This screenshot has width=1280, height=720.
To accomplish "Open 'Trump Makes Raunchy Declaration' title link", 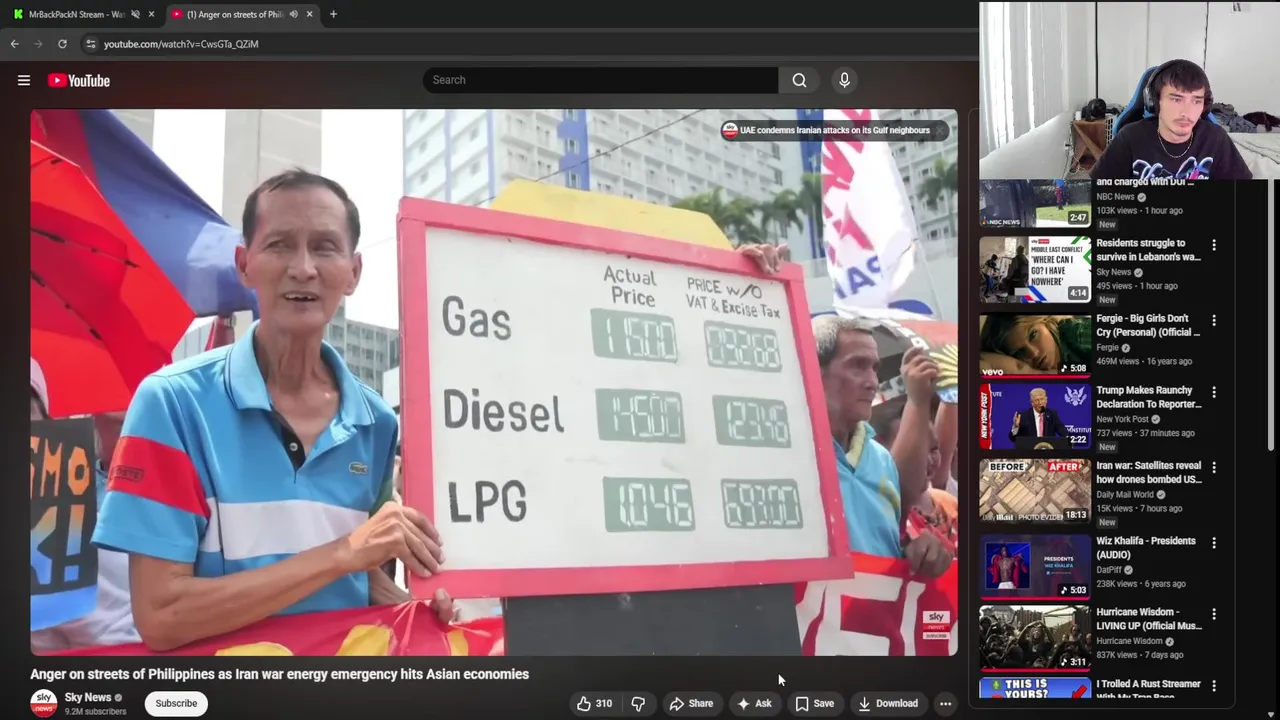I will click(1149, 397).
